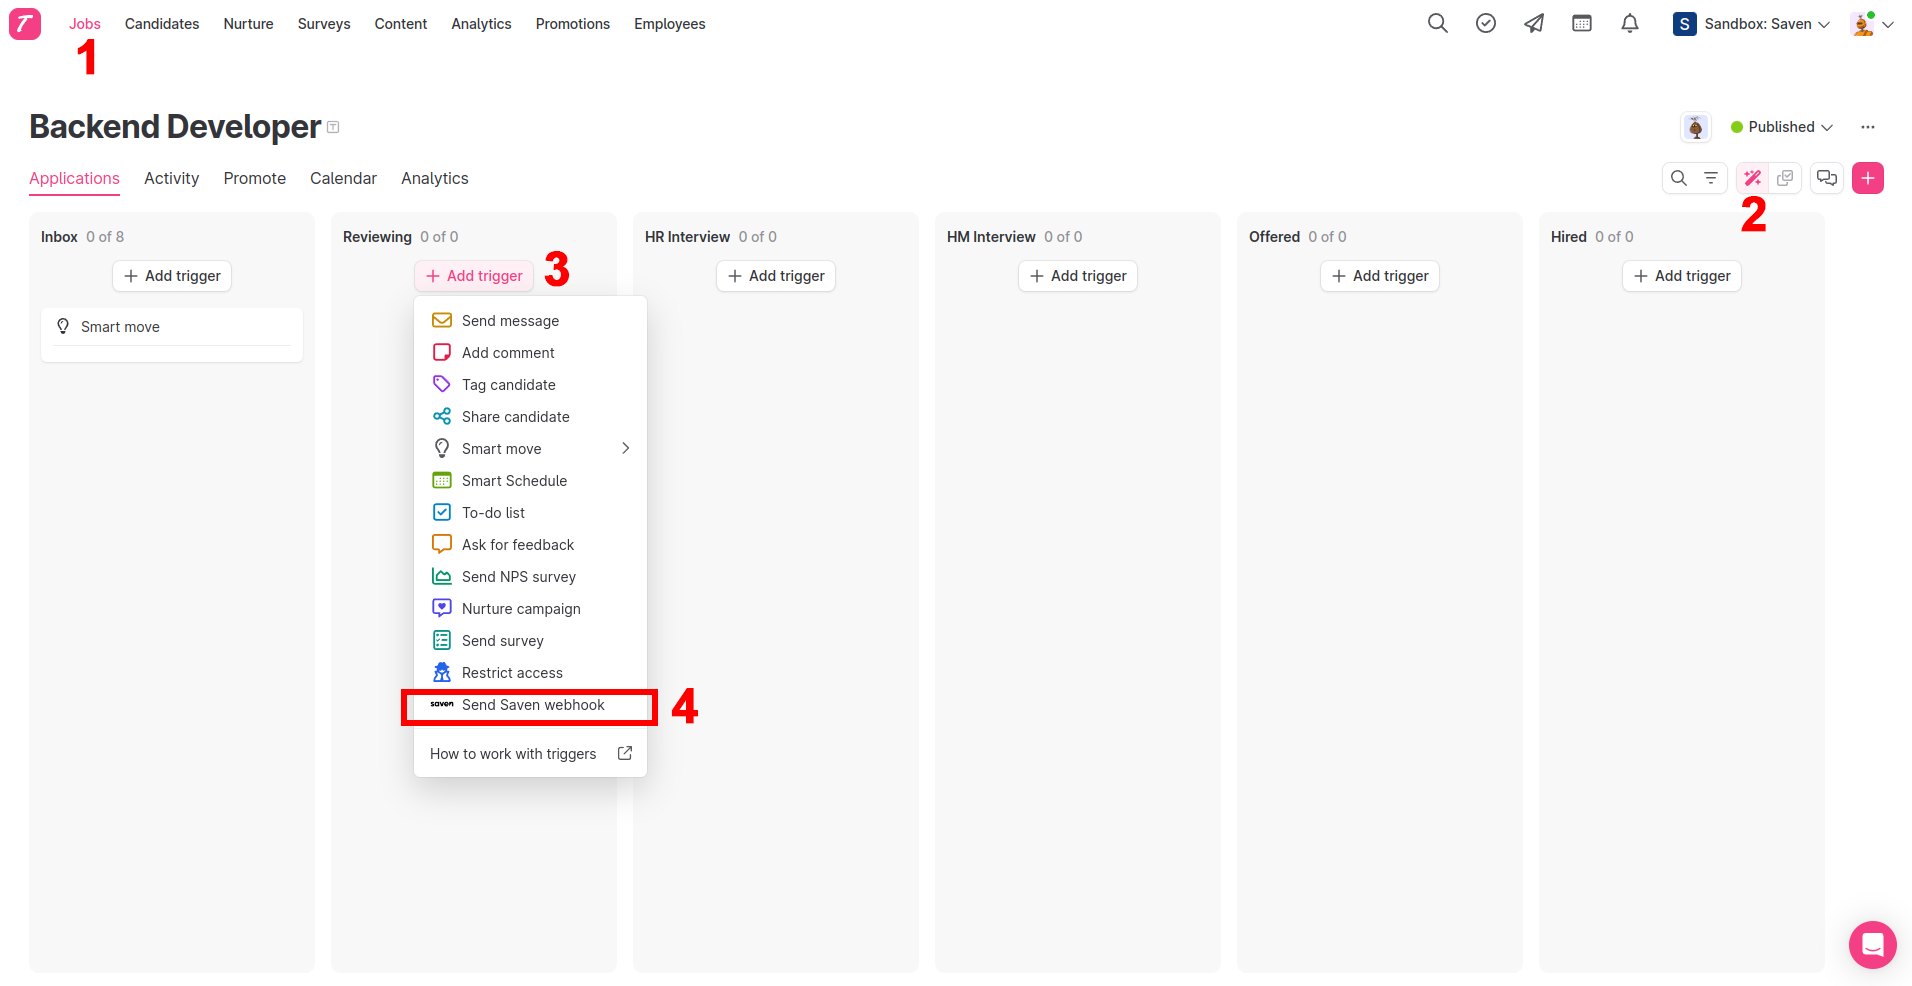
Task: Select Send Saven webhook trigger
Action: pos(530,705)
